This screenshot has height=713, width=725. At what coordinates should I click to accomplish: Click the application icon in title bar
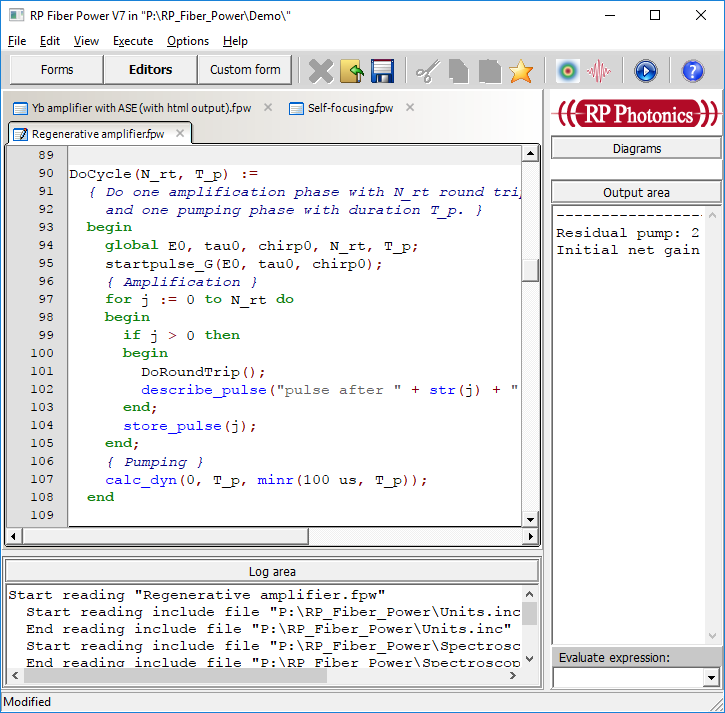(16, 15)
